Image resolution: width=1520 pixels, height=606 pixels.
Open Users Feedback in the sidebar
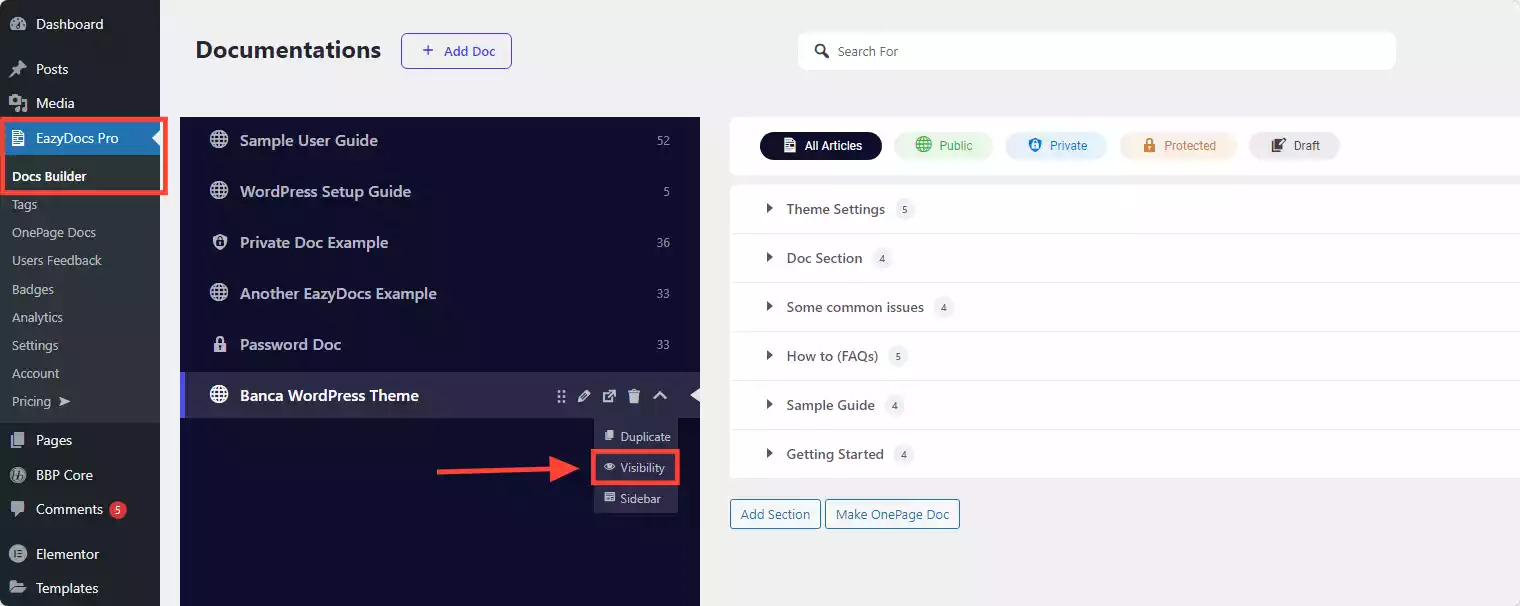57,261
